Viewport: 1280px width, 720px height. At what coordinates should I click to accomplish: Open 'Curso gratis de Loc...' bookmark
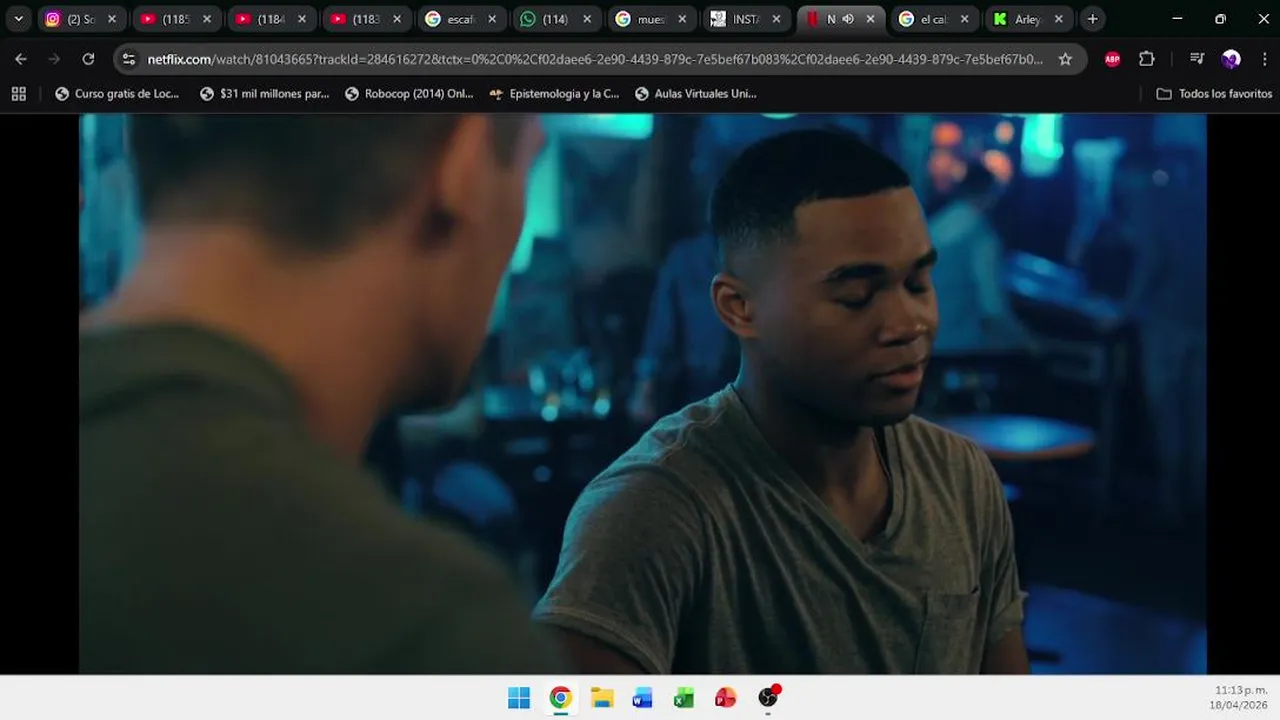click(x=117, y=93)
